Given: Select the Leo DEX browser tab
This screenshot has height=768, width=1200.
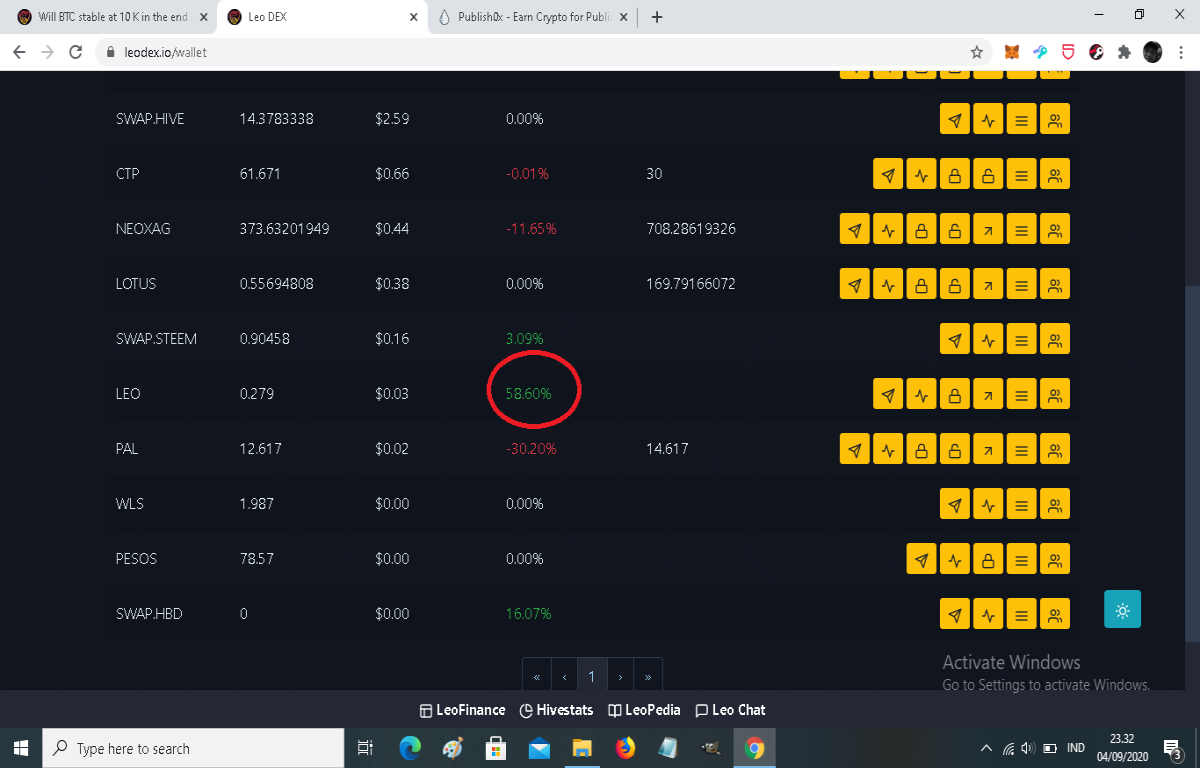Looking at the screenshot, I should tap(323, 17).
